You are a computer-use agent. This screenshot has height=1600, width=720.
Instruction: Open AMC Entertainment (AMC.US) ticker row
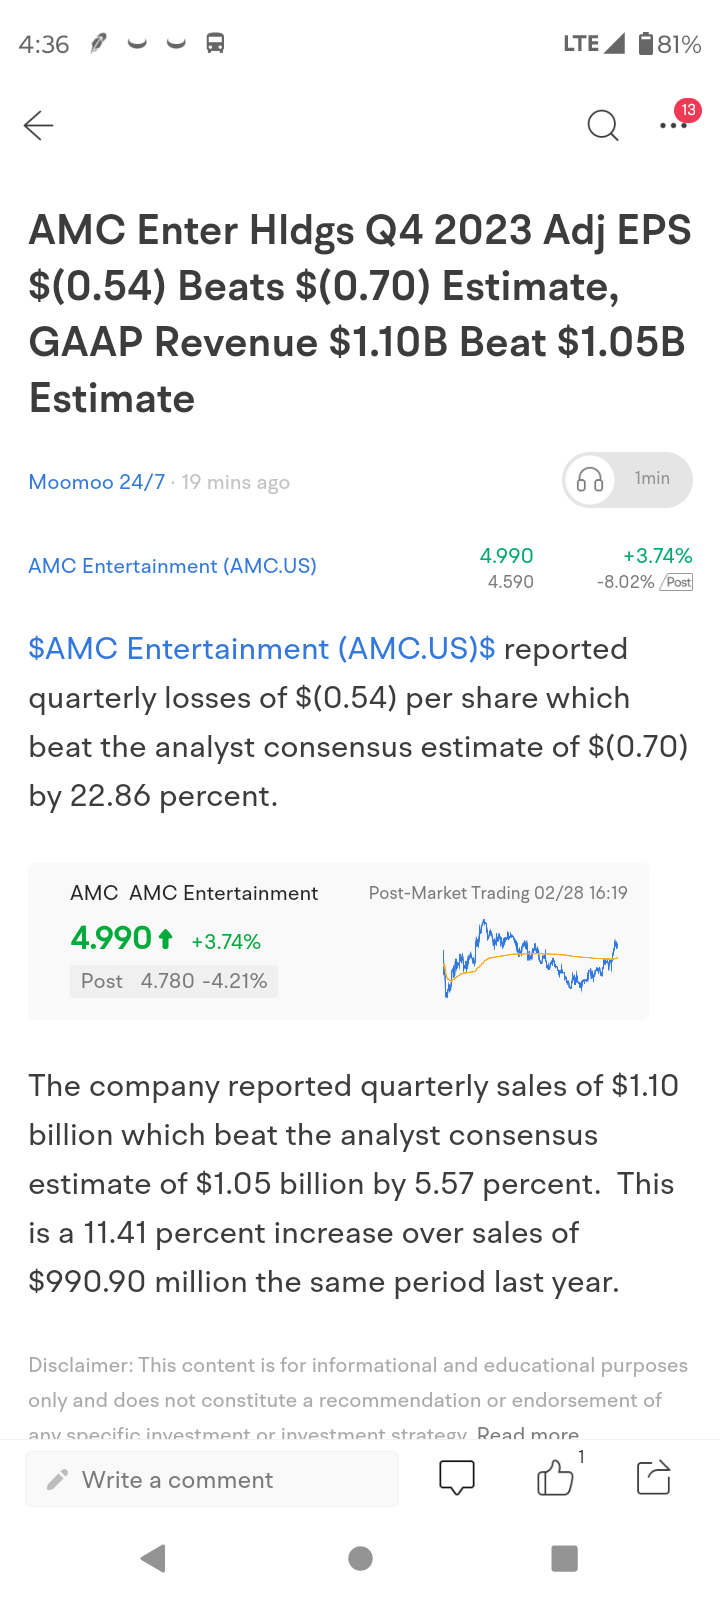tap(360, 567)
